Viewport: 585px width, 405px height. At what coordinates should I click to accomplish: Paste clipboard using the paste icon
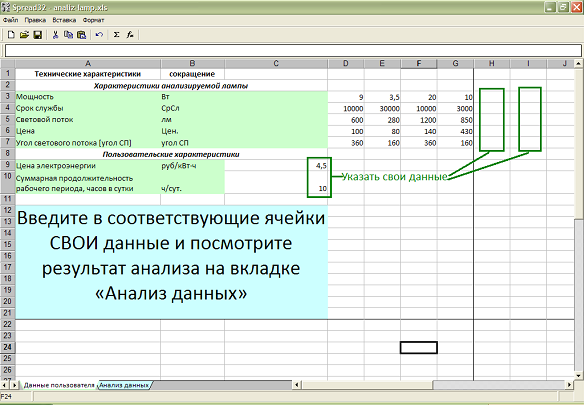click(x=81, y=35)
